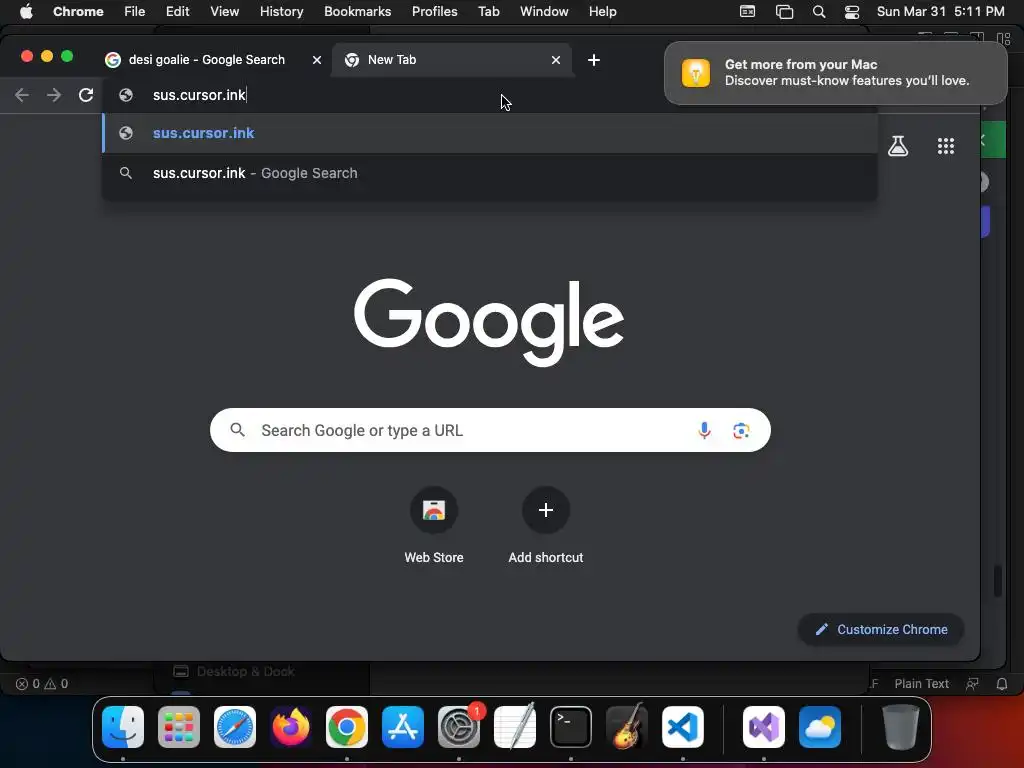Launch Safari from the Dock
This screenshot has height=768, width=1024.
[235, 727]
